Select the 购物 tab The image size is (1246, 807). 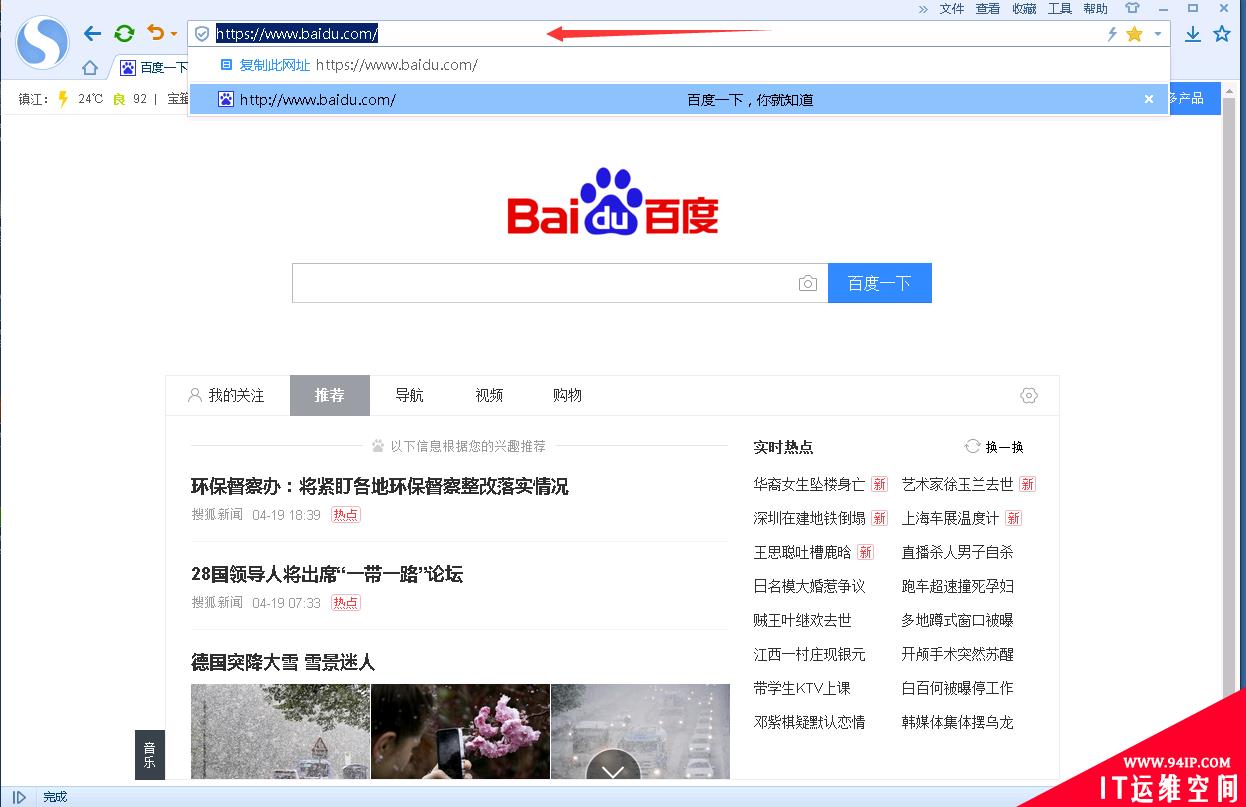(567, 395)
